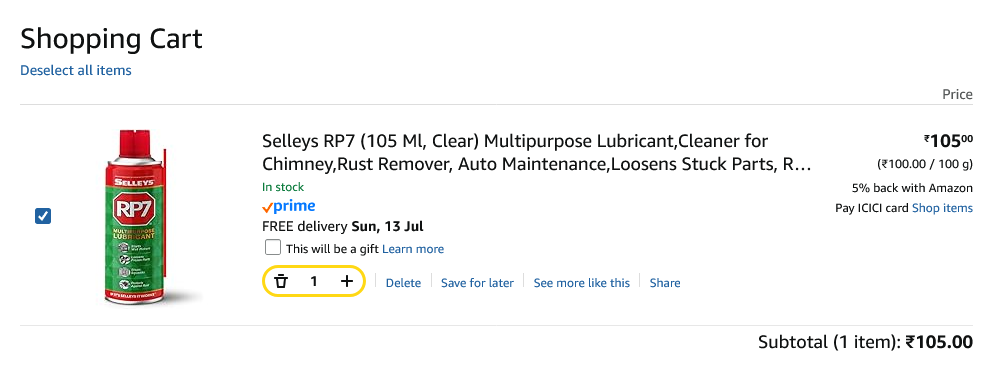Increase quantity with the plus icon

347,282
